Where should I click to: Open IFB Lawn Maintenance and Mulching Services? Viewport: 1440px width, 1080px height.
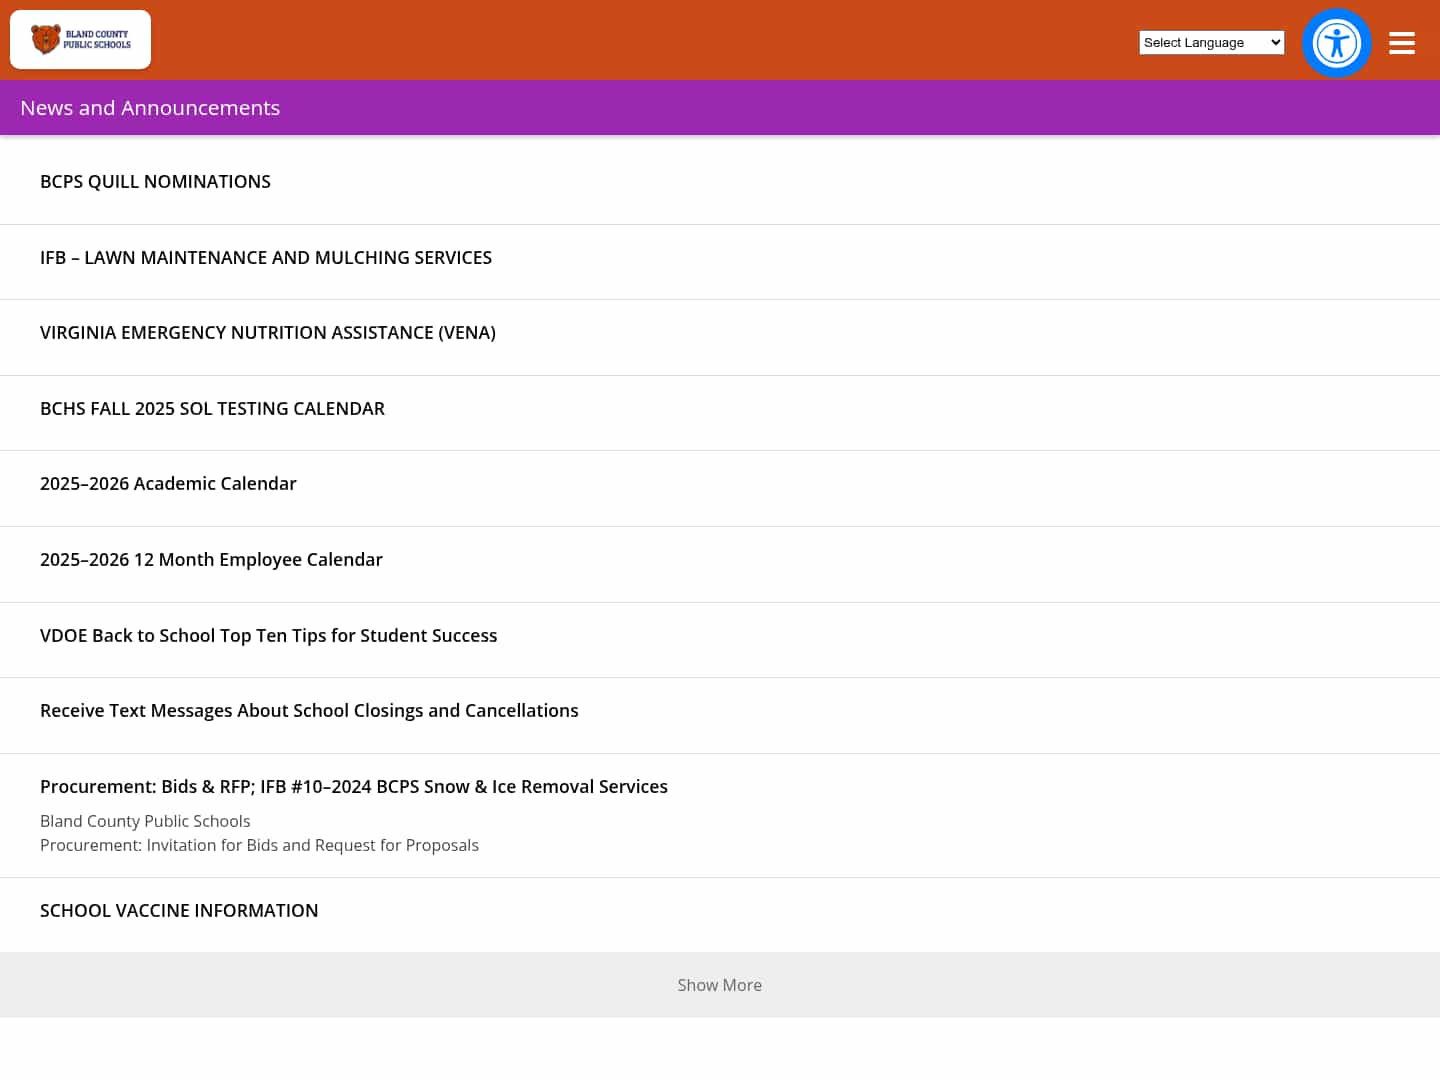(x=266, y=258)
